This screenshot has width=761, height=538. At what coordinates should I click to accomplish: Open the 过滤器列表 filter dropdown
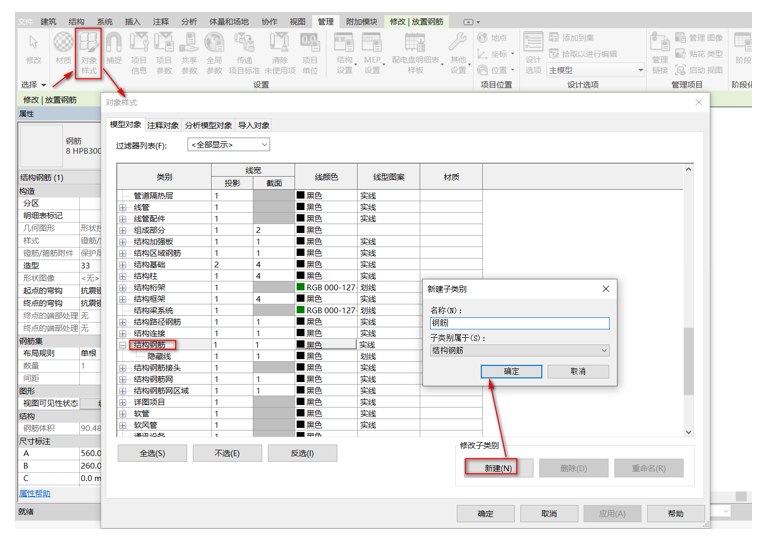(229, 146)
